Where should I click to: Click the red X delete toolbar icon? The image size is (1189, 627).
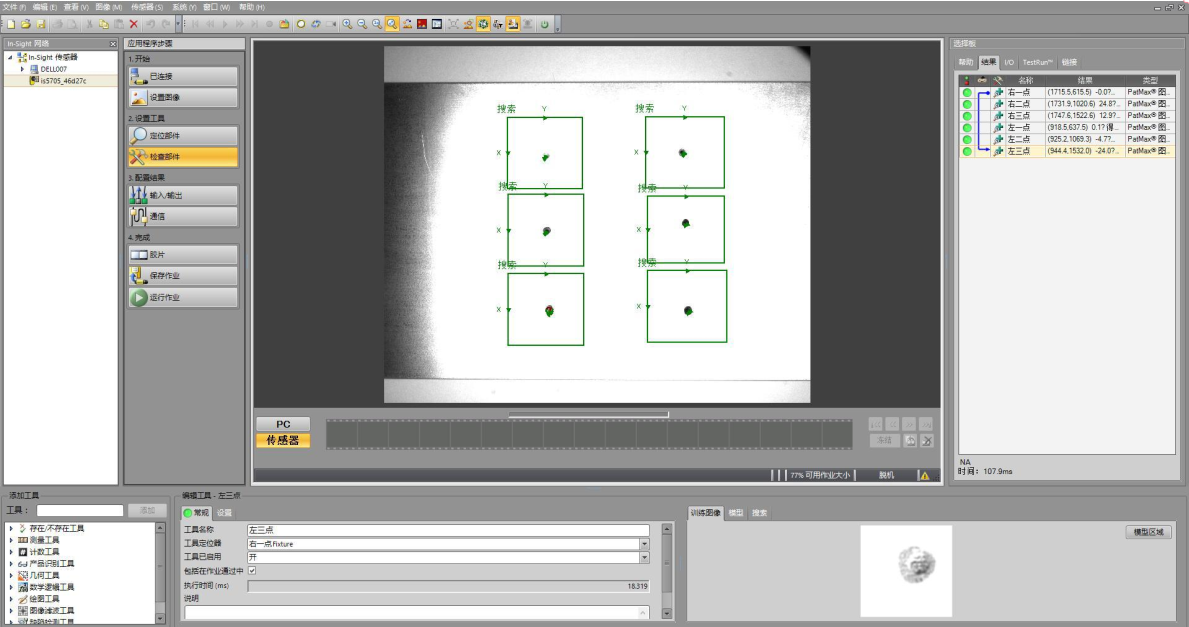[x=133, y=23]
